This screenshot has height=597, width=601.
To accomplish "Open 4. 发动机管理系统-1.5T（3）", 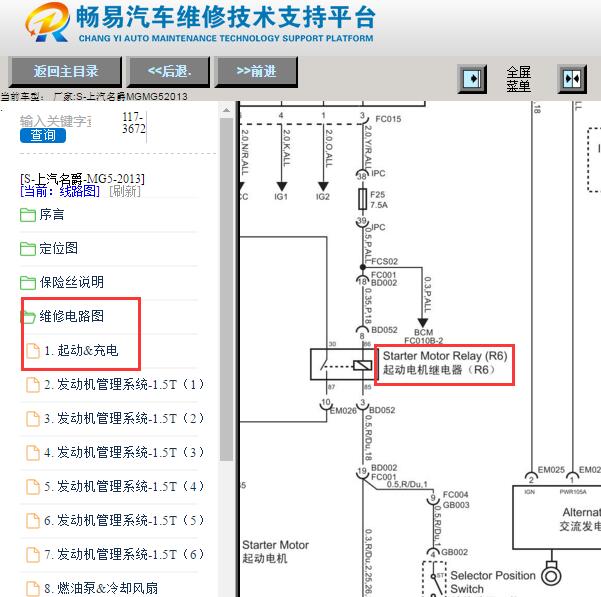I will click(123, 452).
